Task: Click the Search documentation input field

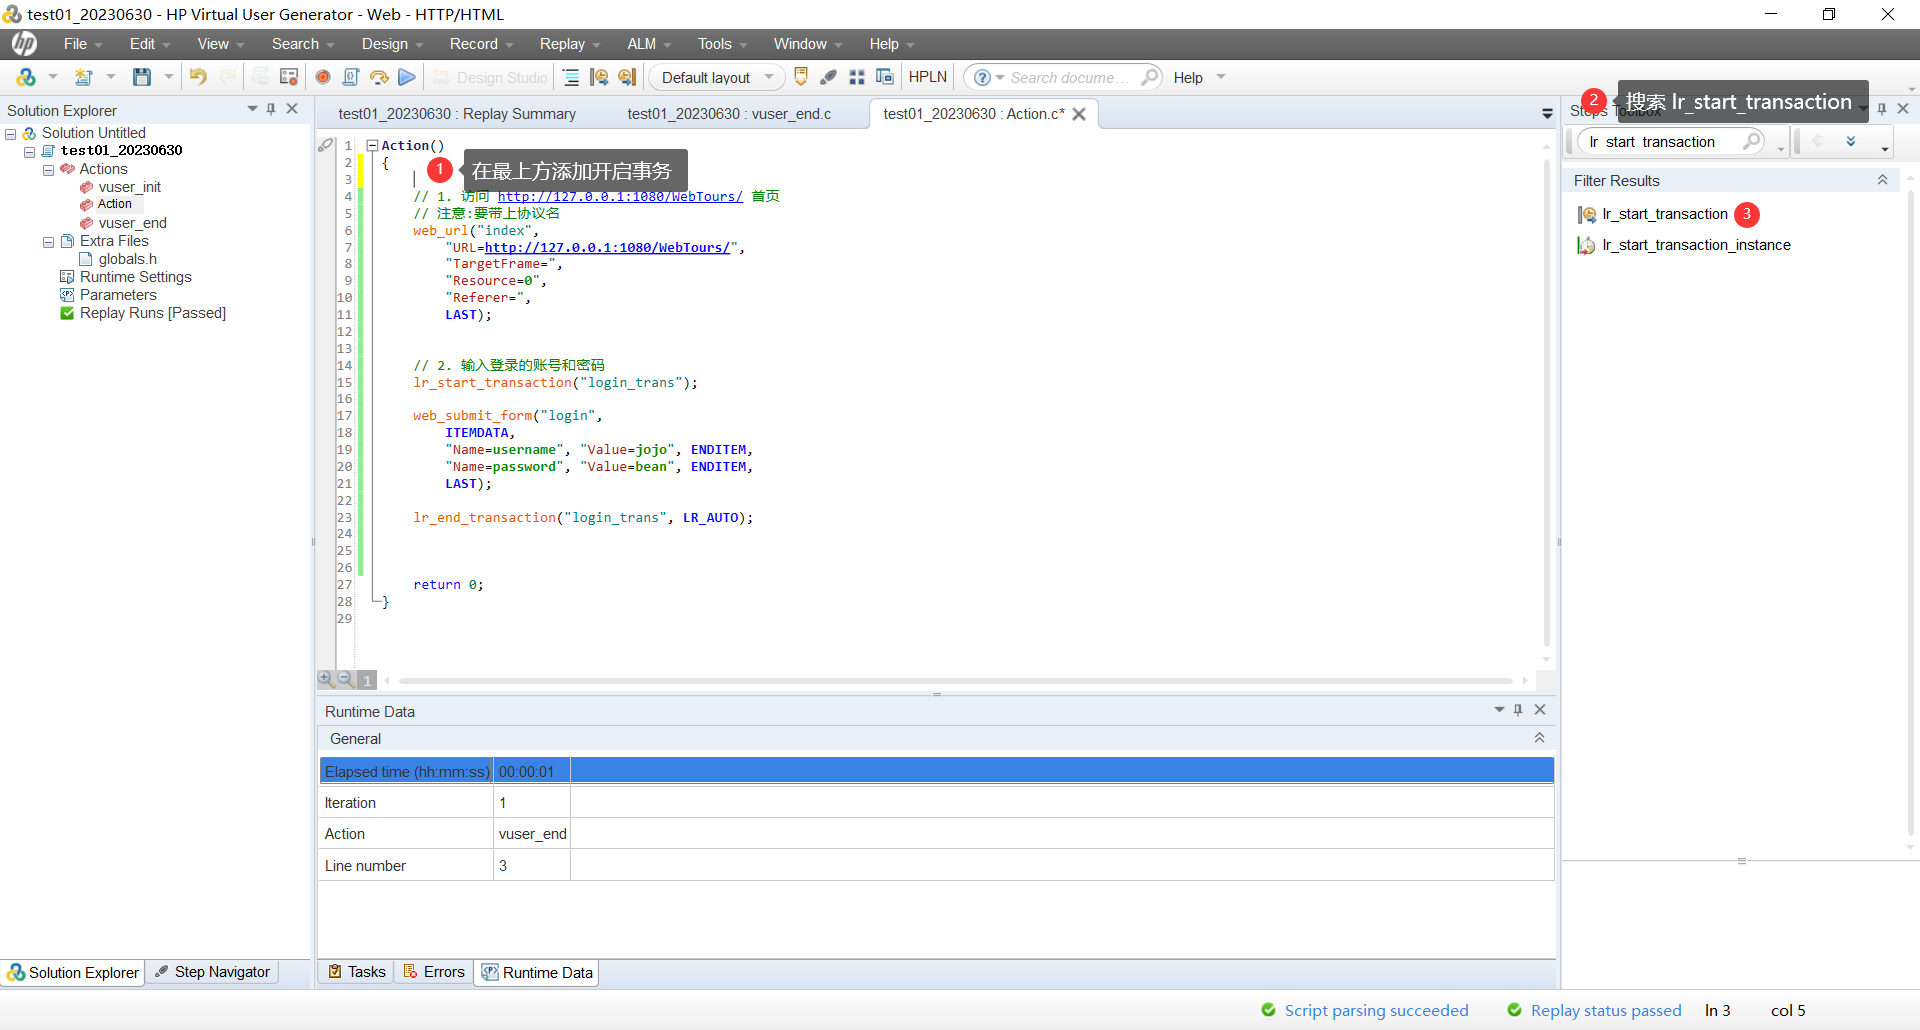Action: point(1069,77)
